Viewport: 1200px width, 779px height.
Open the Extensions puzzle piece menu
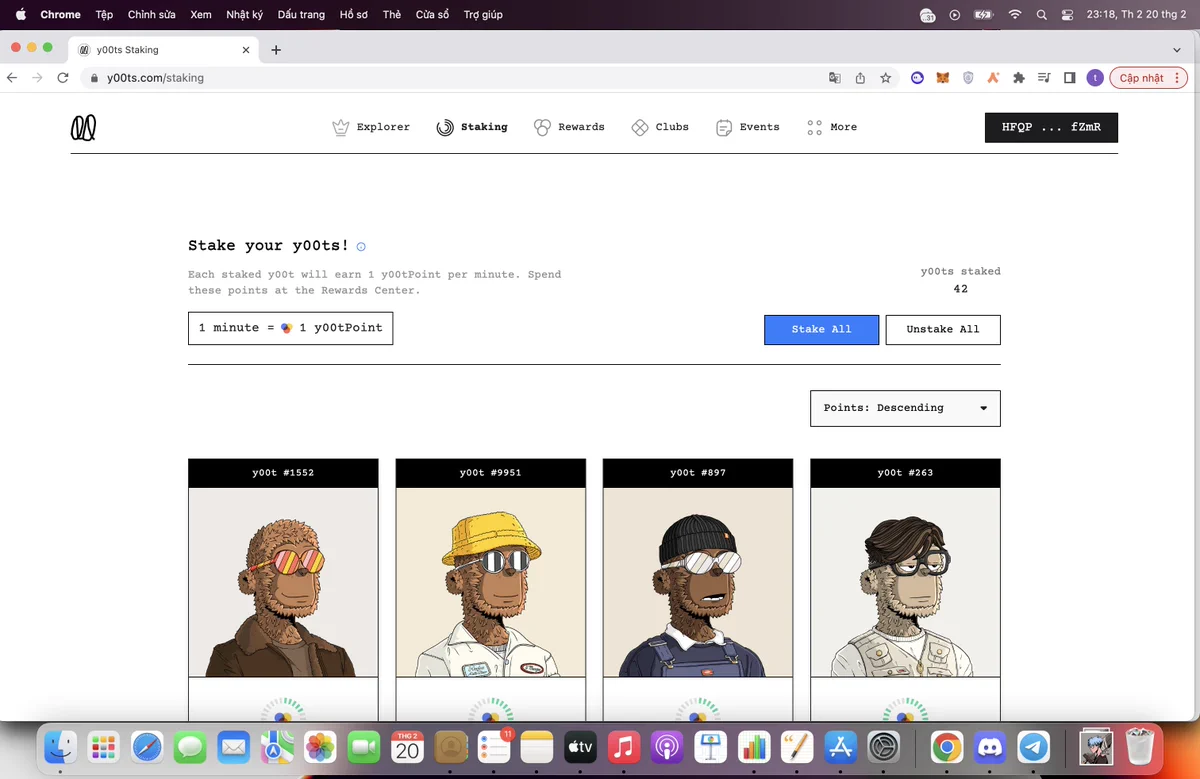[1019, 78]
